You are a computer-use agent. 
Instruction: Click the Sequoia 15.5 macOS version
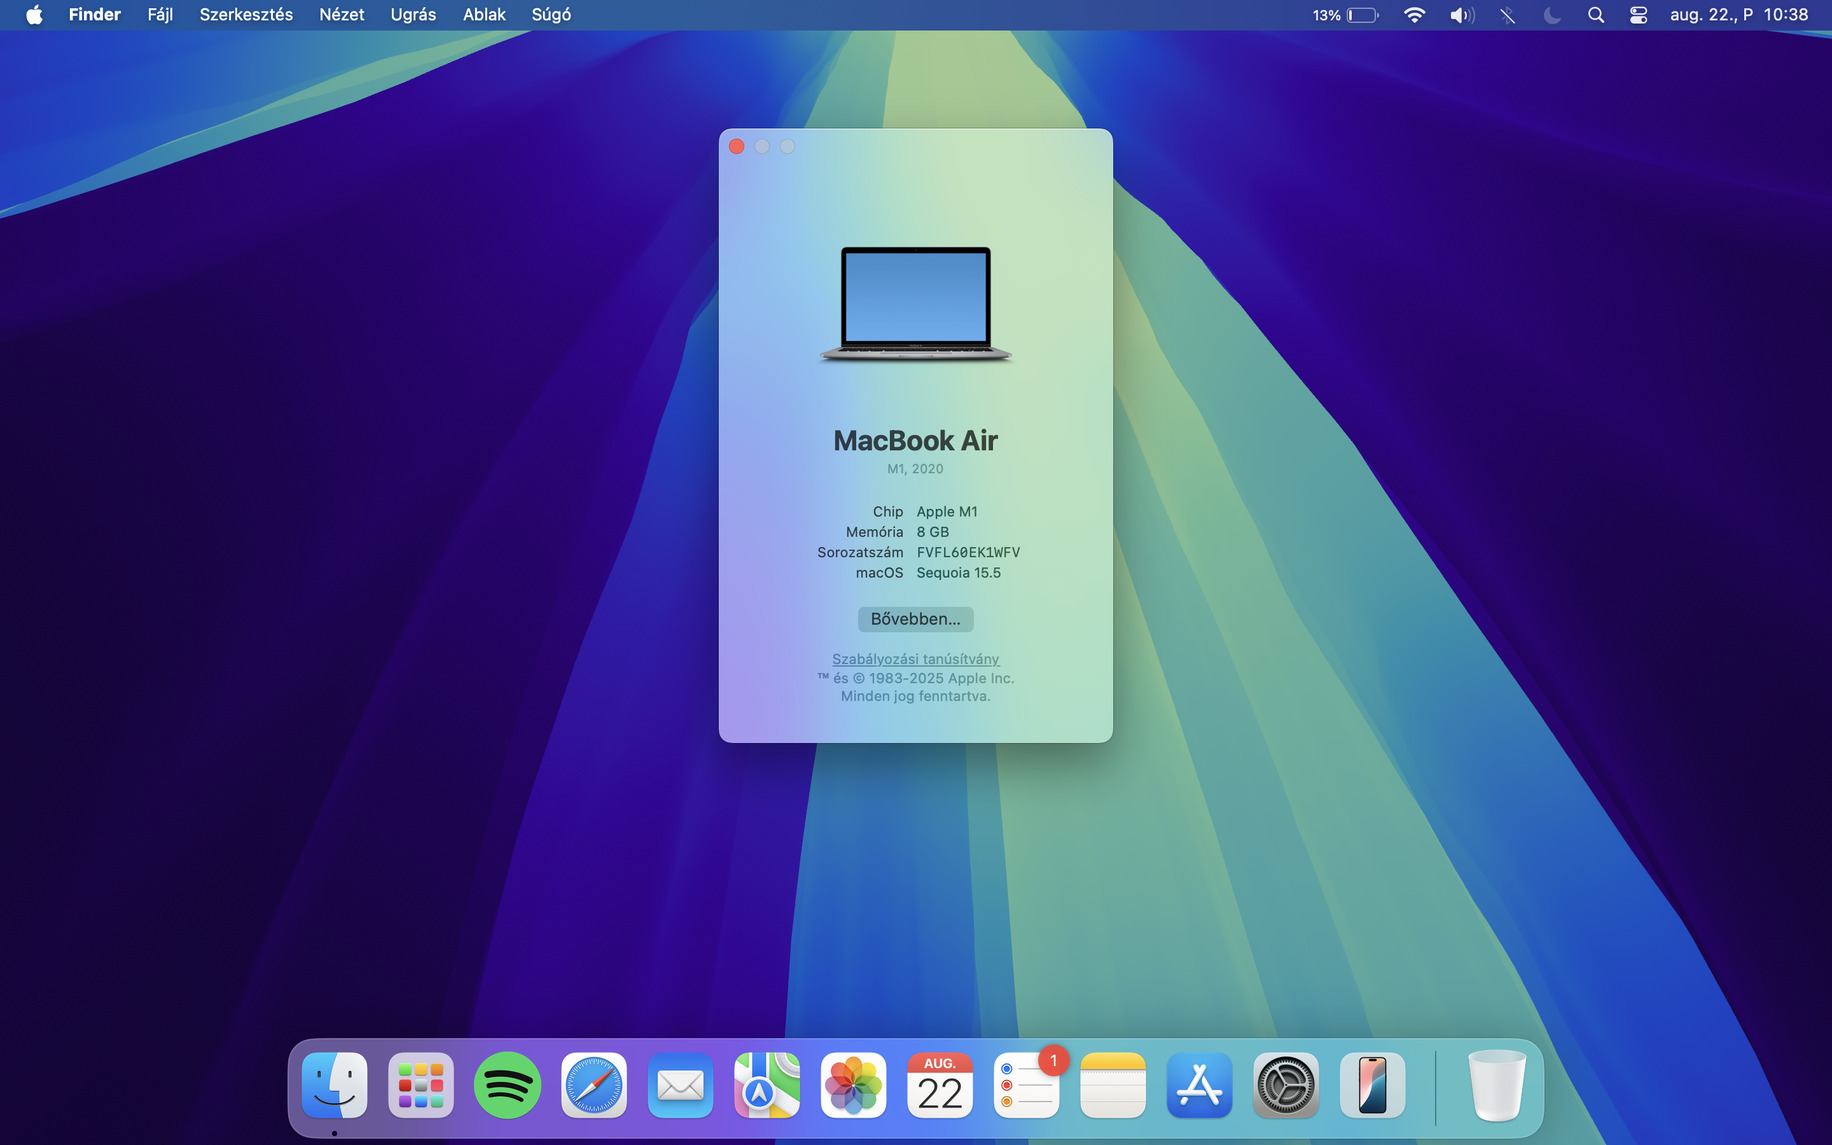(x=958, y=573)
